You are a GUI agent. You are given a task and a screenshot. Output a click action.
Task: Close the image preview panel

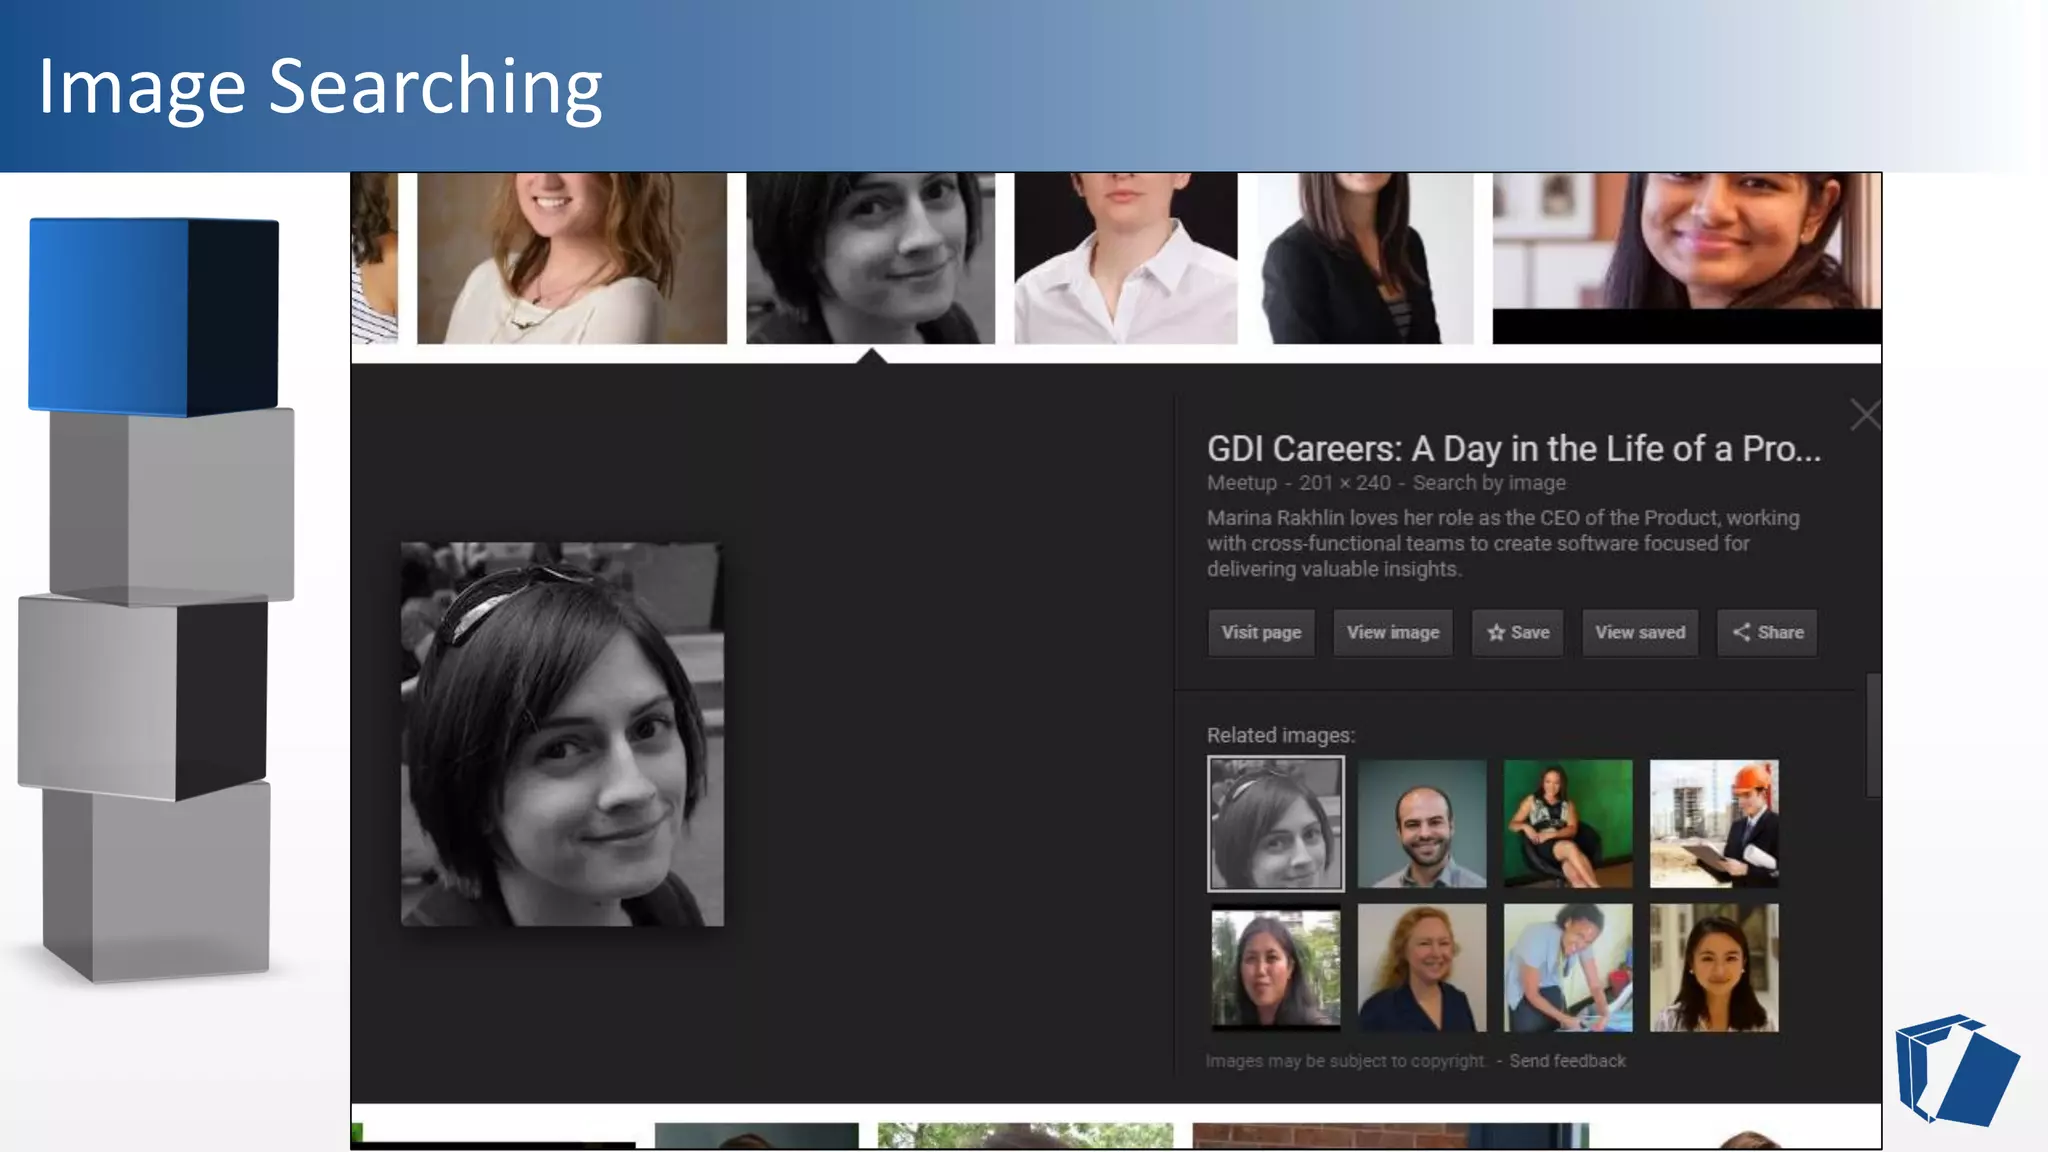click(1865, 414)
